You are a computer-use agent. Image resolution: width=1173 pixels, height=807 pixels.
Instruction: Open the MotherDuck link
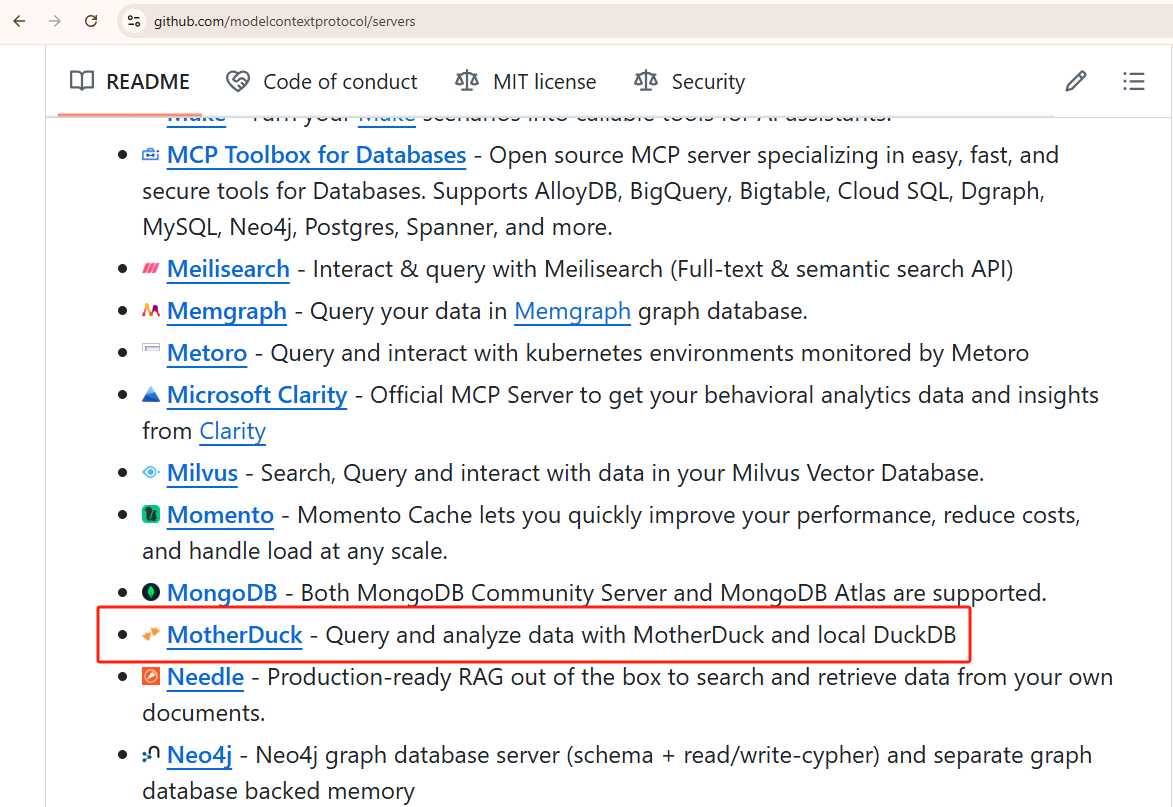(x=234, y=635)
